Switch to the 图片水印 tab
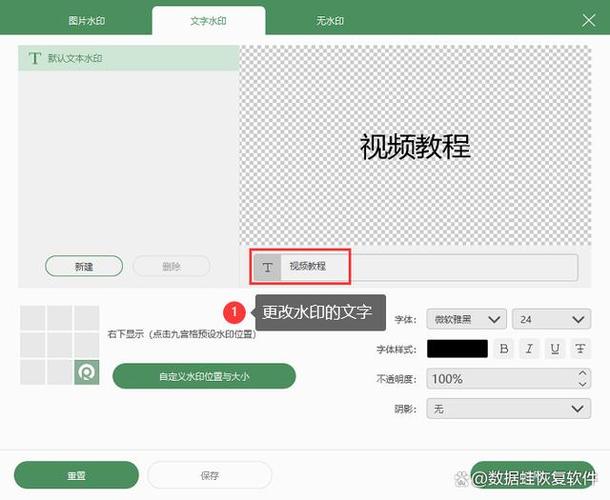Image resolution: width=610 pixels, height=500 pixels. coord(89,20)
